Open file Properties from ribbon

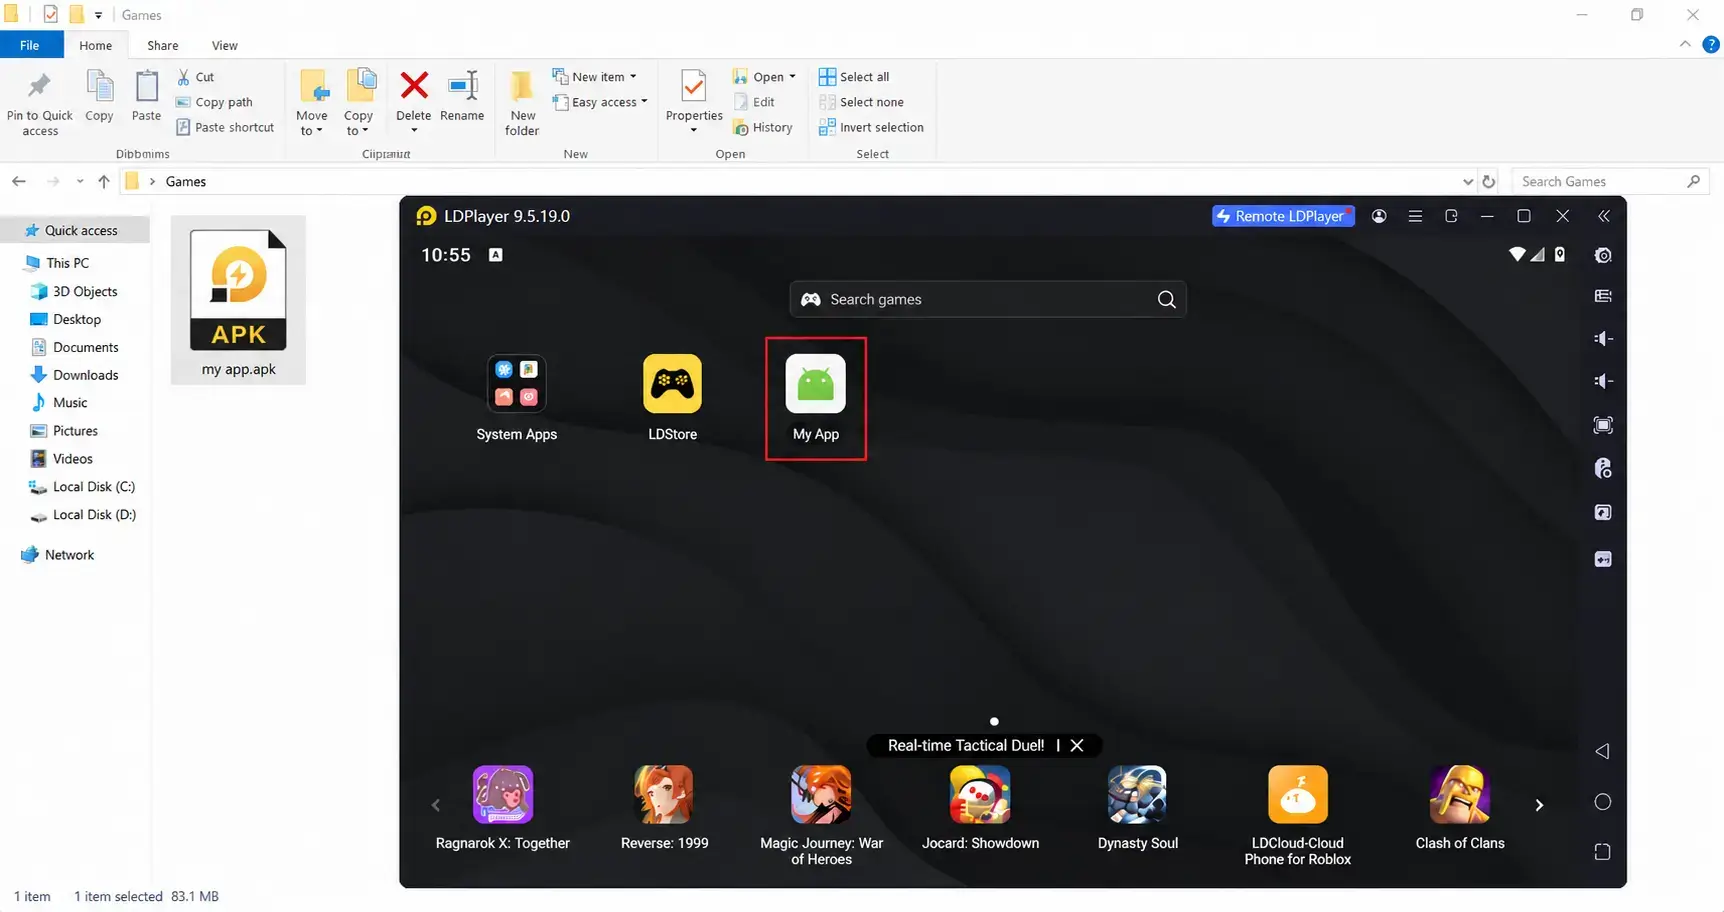tap(694, 103)
